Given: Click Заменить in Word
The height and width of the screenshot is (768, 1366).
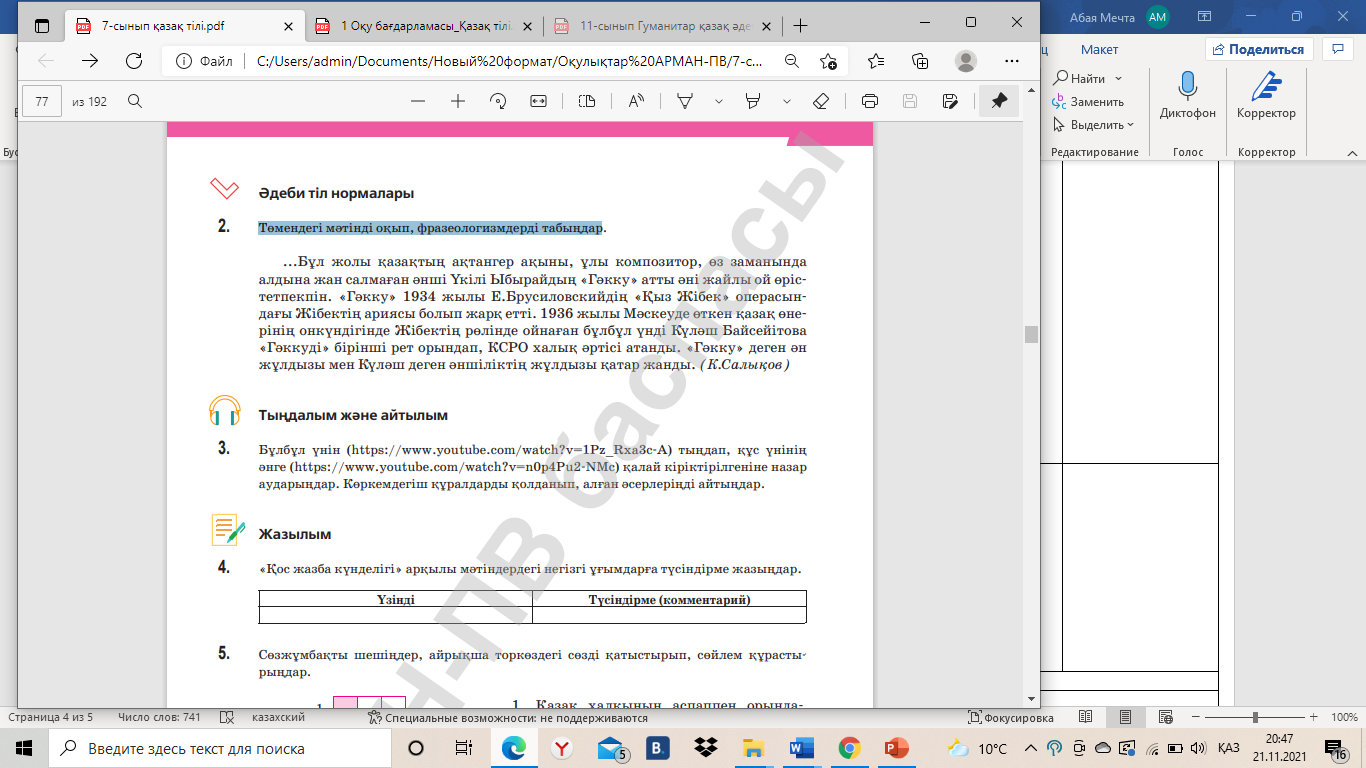Looking at the screenshot, I should click(x=1088, y=102).
